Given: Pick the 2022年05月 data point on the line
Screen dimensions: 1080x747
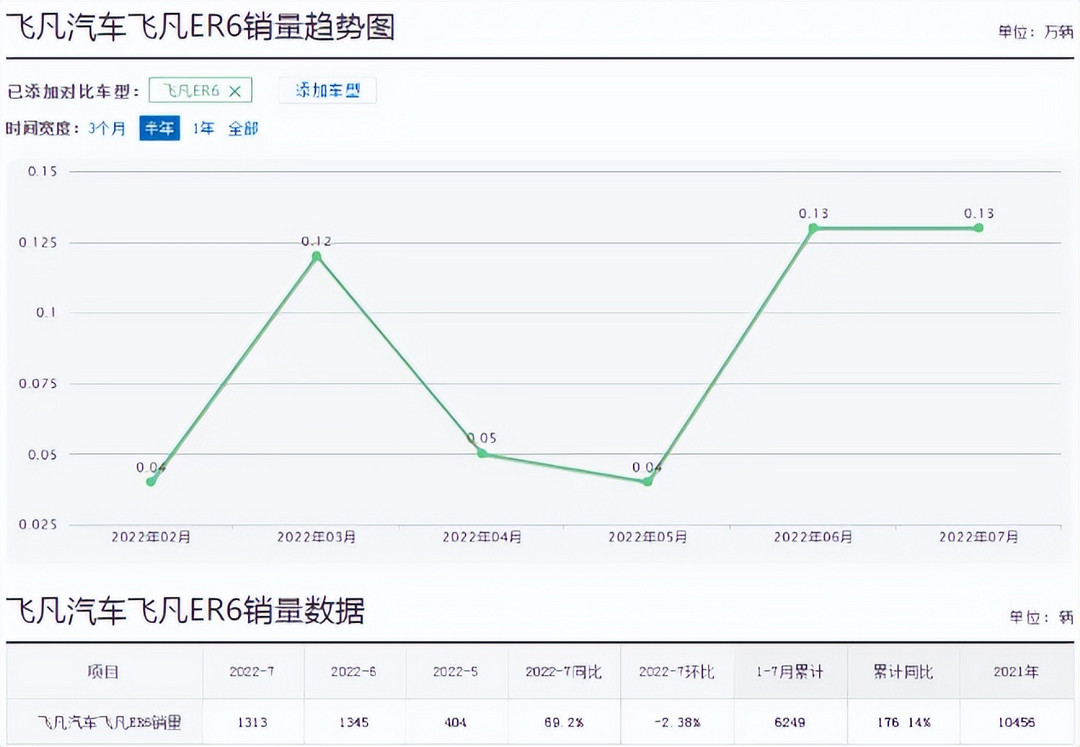Looking at the screenshot, I should pos(647,481).
